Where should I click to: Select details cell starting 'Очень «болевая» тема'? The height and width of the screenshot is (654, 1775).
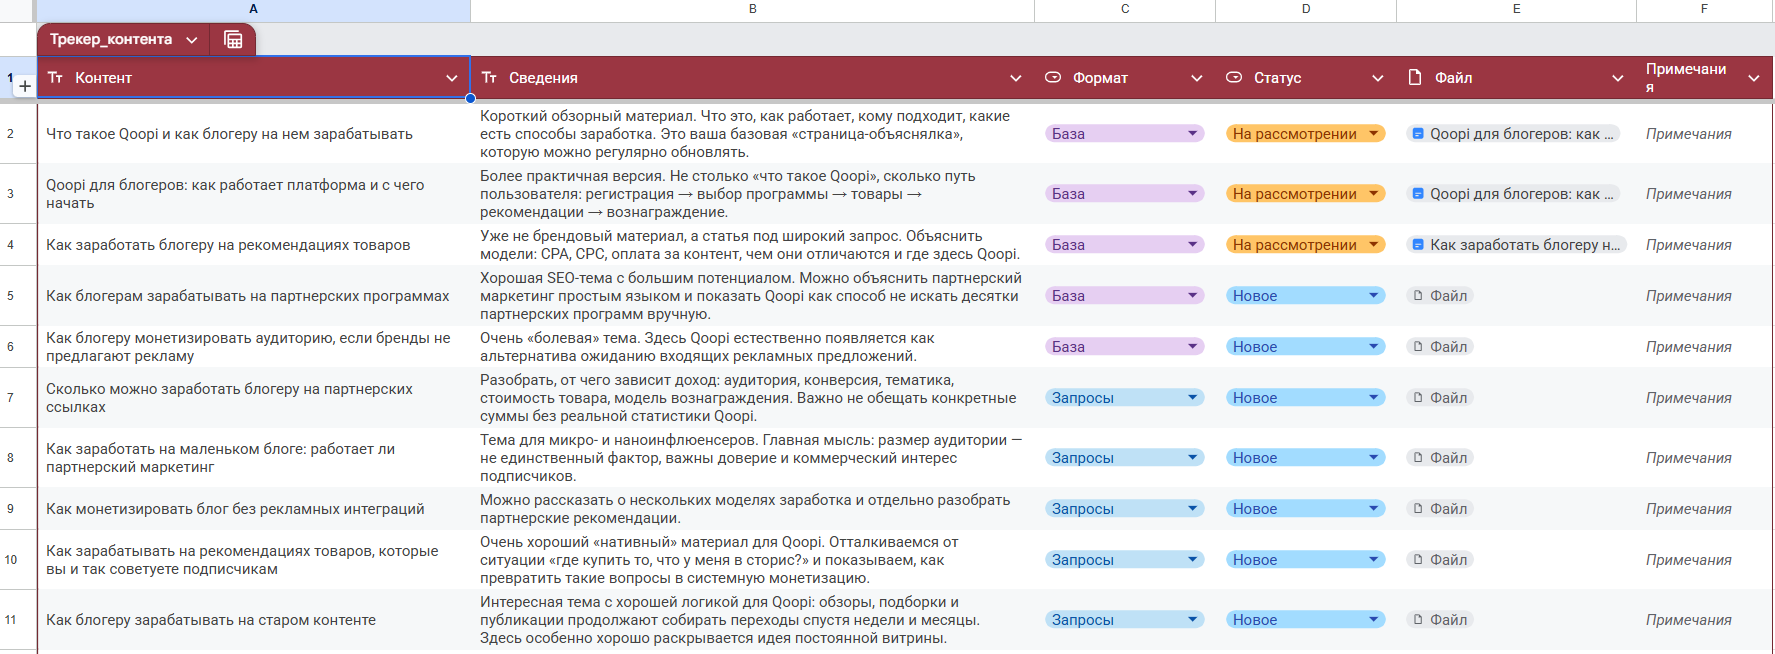coord(752,347)
